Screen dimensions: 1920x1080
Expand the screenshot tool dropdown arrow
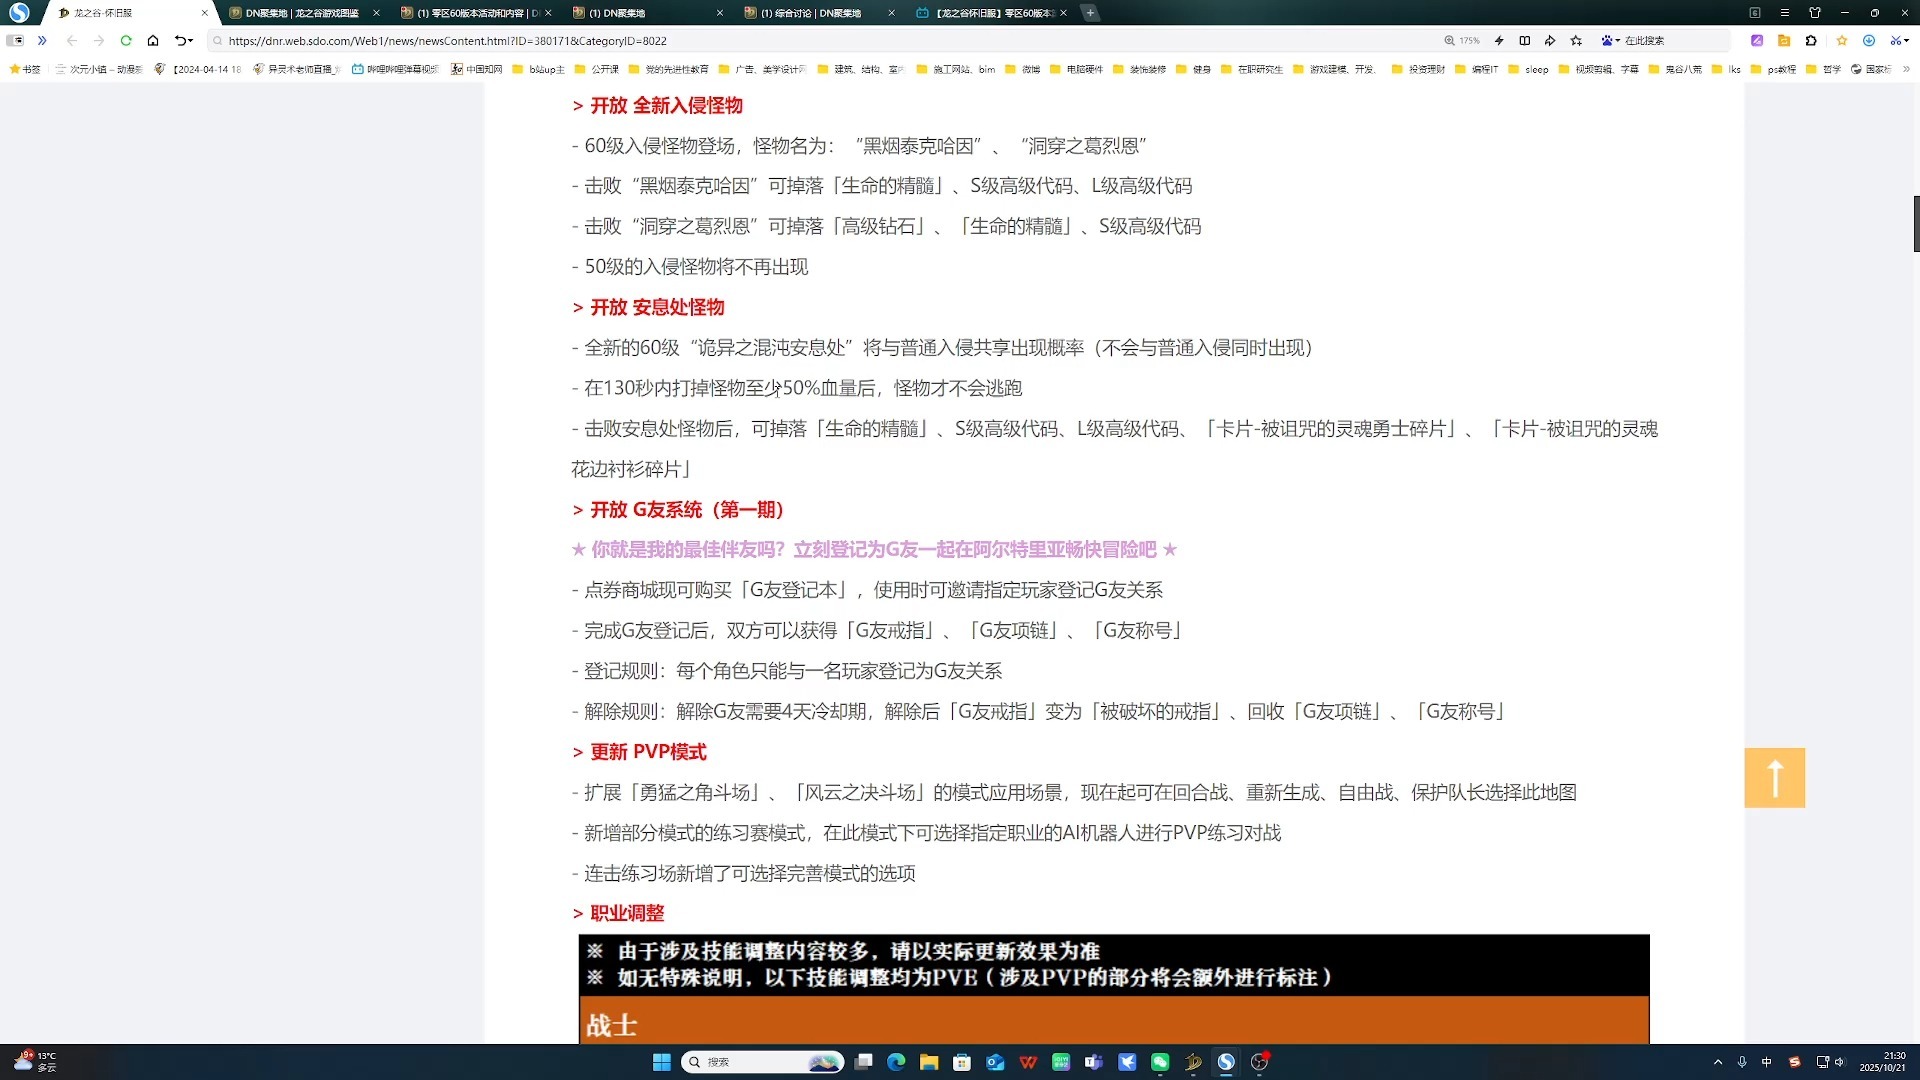point(1907,41)
